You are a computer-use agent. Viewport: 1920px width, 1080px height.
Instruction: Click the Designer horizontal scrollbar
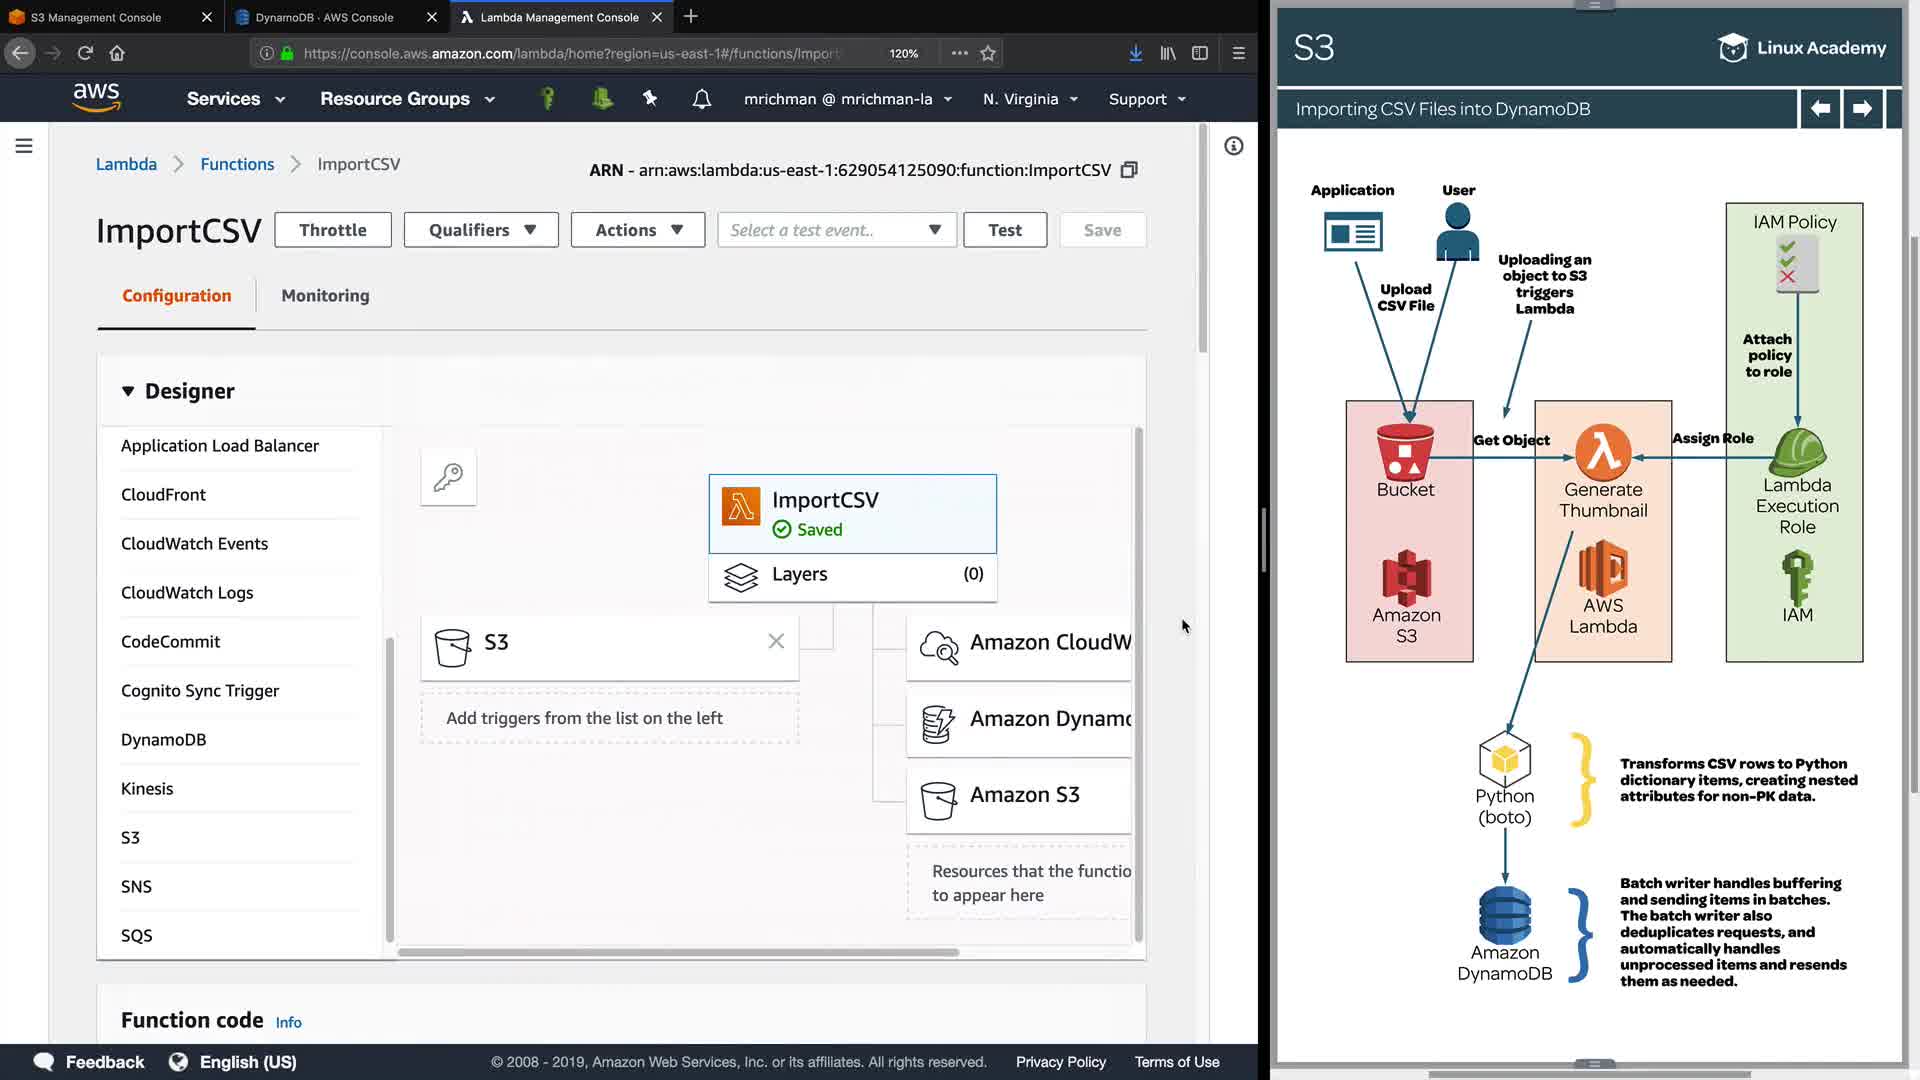click(678, 952)
